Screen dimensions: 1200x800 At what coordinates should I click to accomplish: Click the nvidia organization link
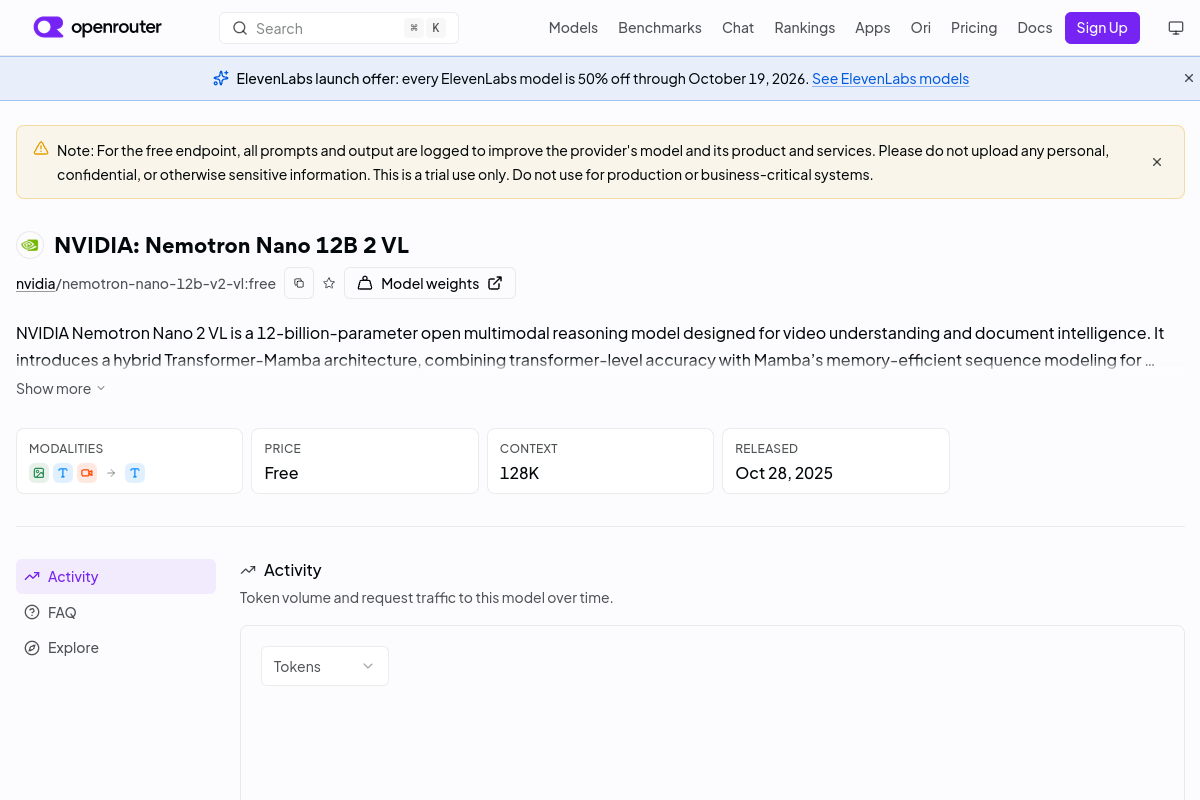pos(36,283)
